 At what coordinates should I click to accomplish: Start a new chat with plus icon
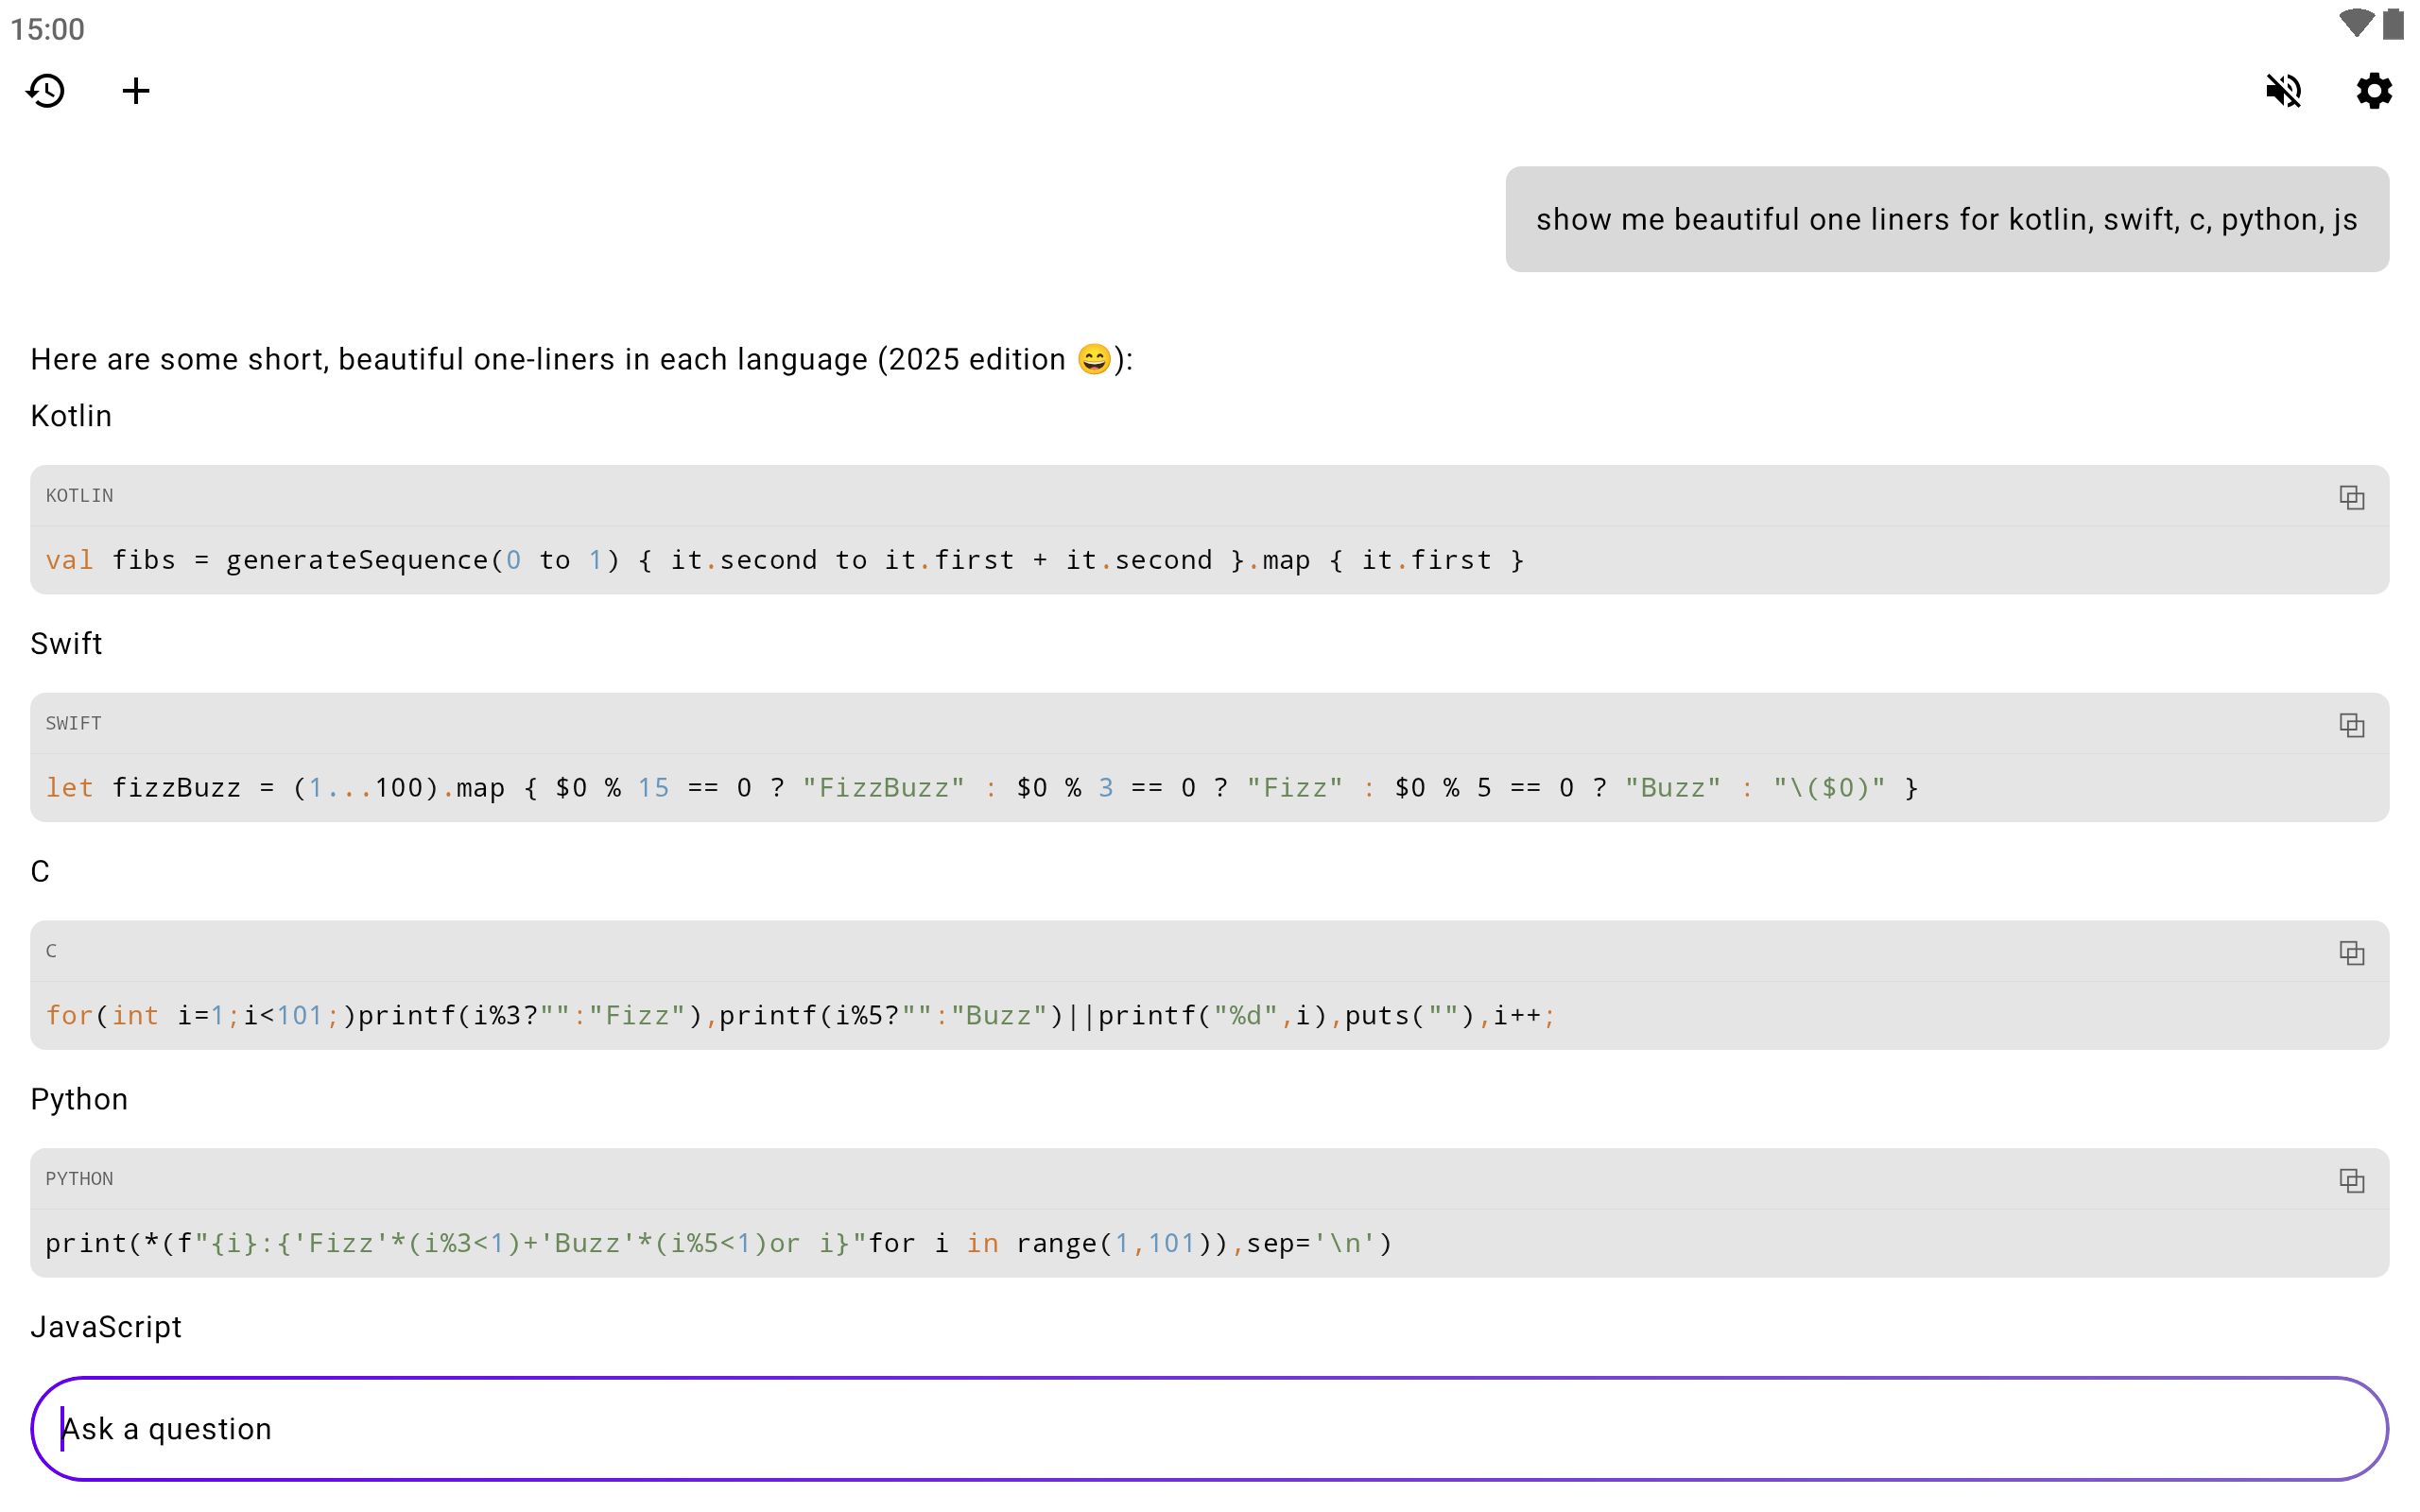pos(136,91)
